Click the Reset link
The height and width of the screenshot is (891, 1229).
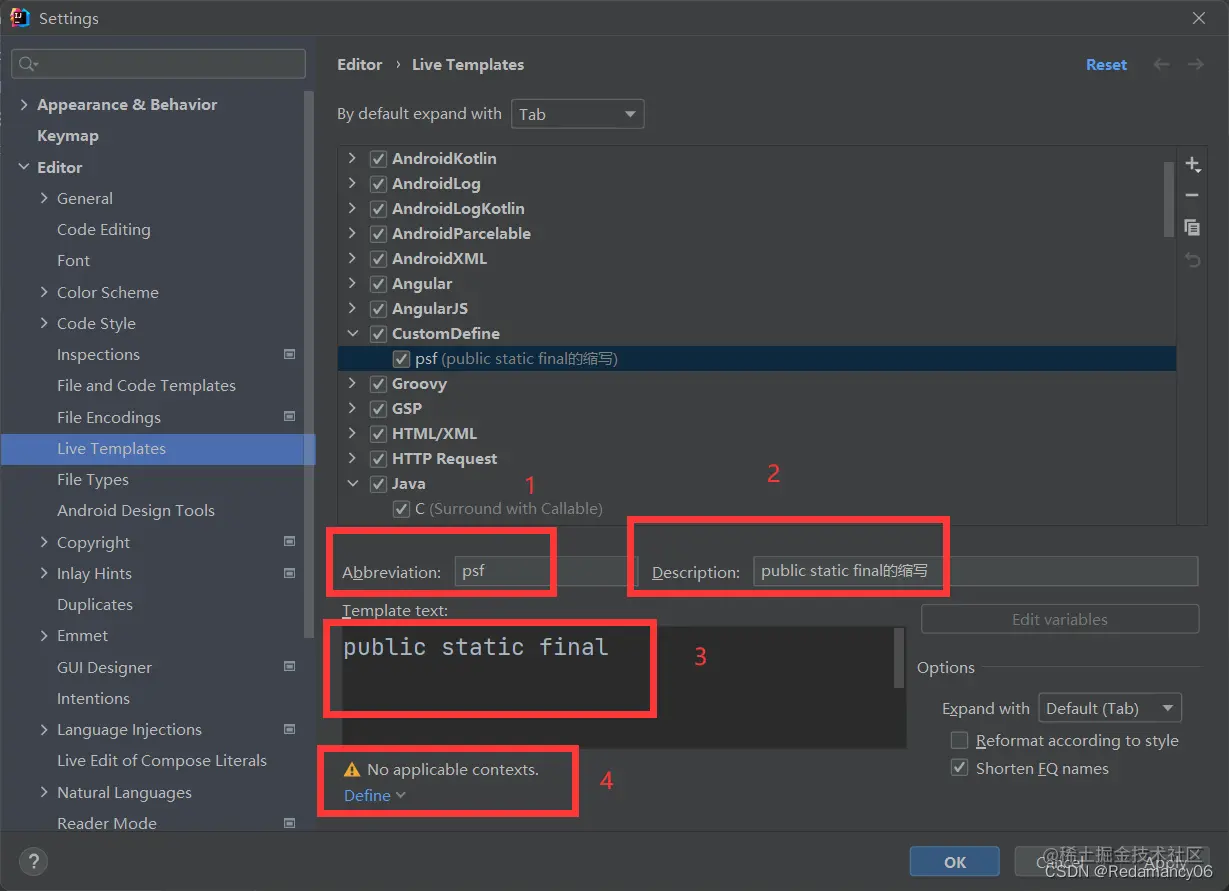[x=1106, y=64]
